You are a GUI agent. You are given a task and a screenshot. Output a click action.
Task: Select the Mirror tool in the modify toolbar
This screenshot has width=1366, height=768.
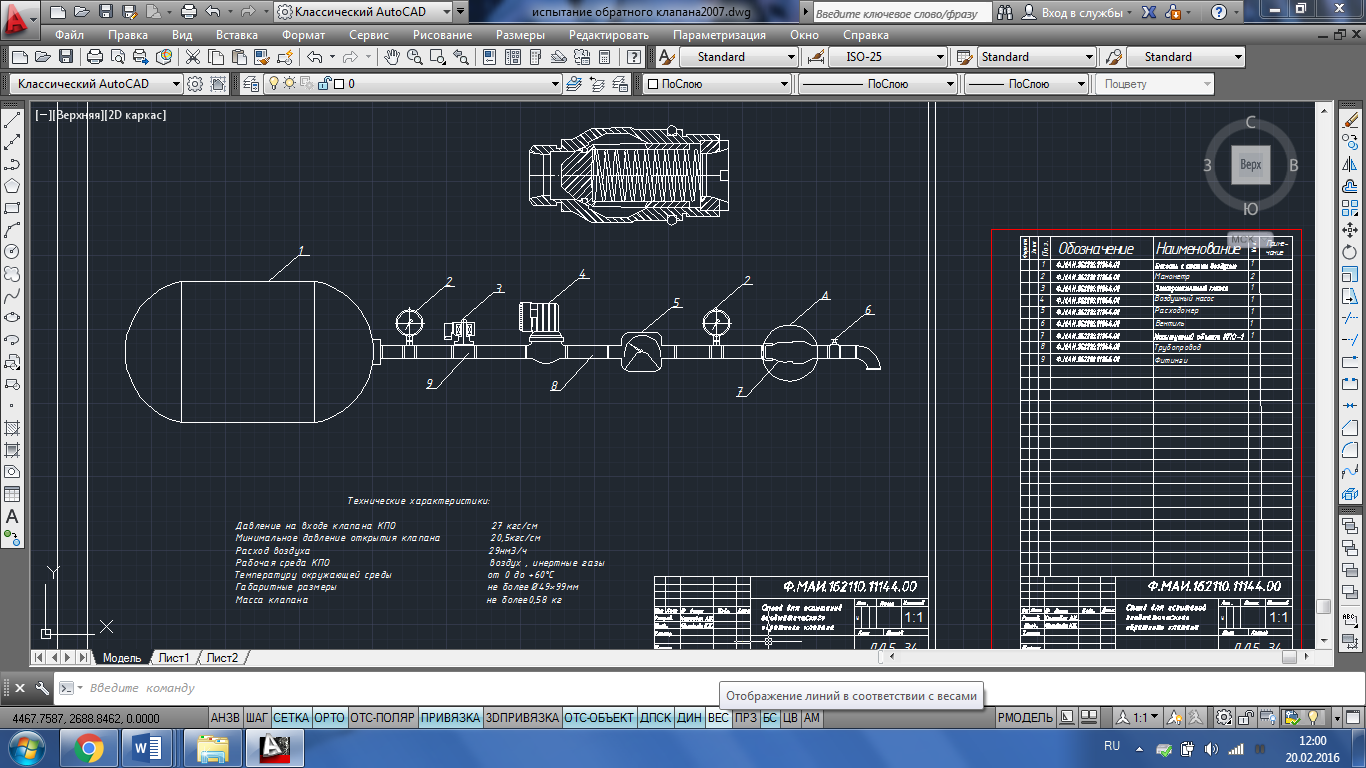1350,165
